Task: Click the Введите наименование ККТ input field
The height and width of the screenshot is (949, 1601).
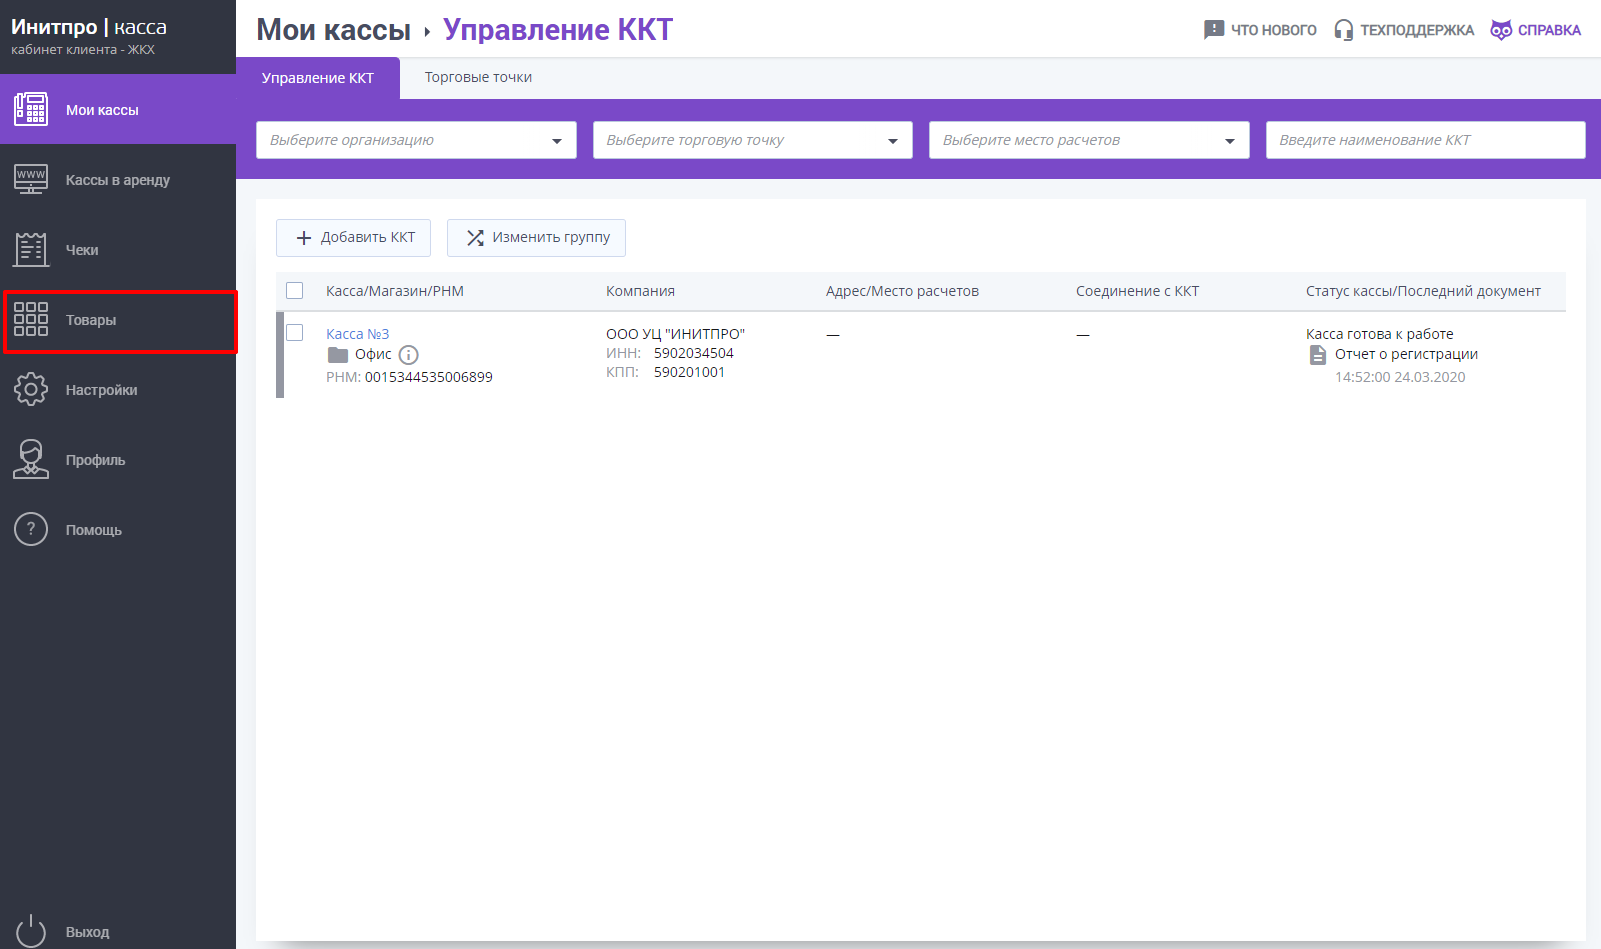Action: click(x=1425, y=140)
